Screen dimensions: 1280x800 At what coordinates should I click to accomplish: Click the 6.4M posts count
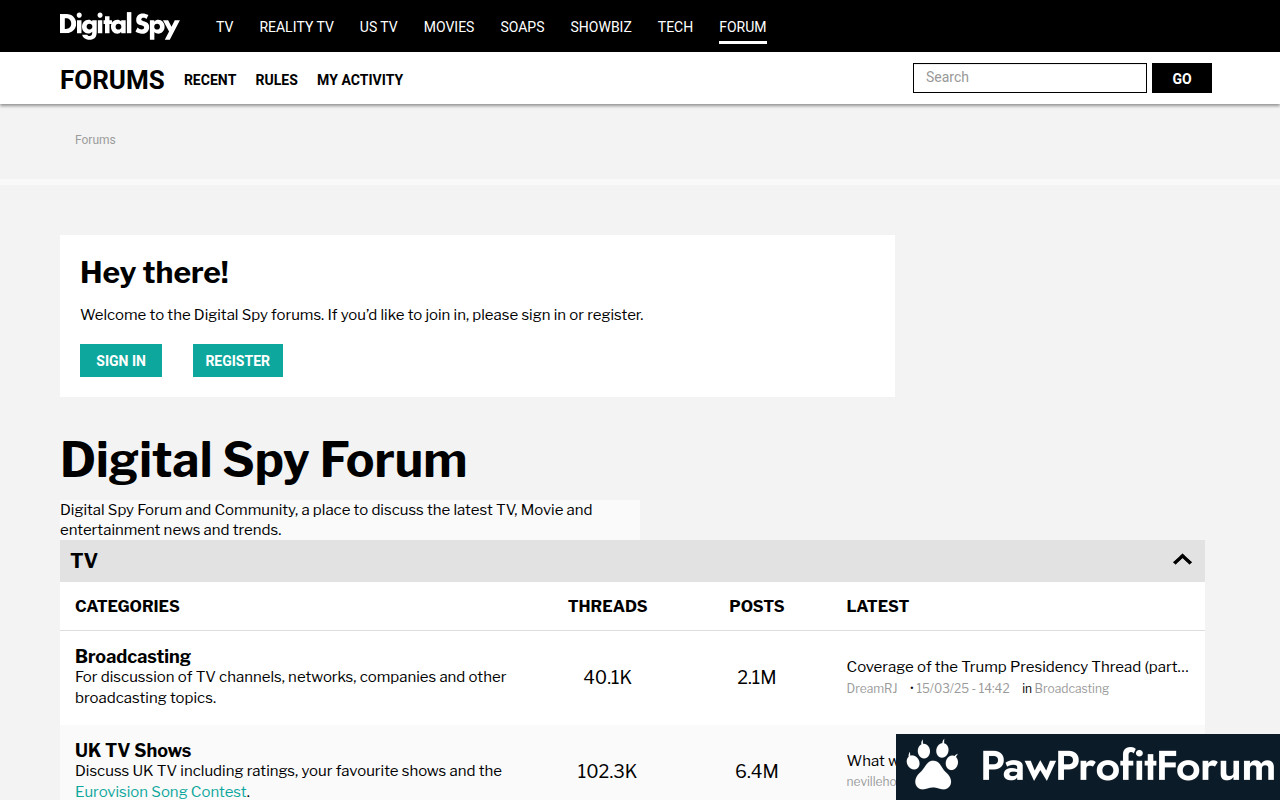coord(757,771)
